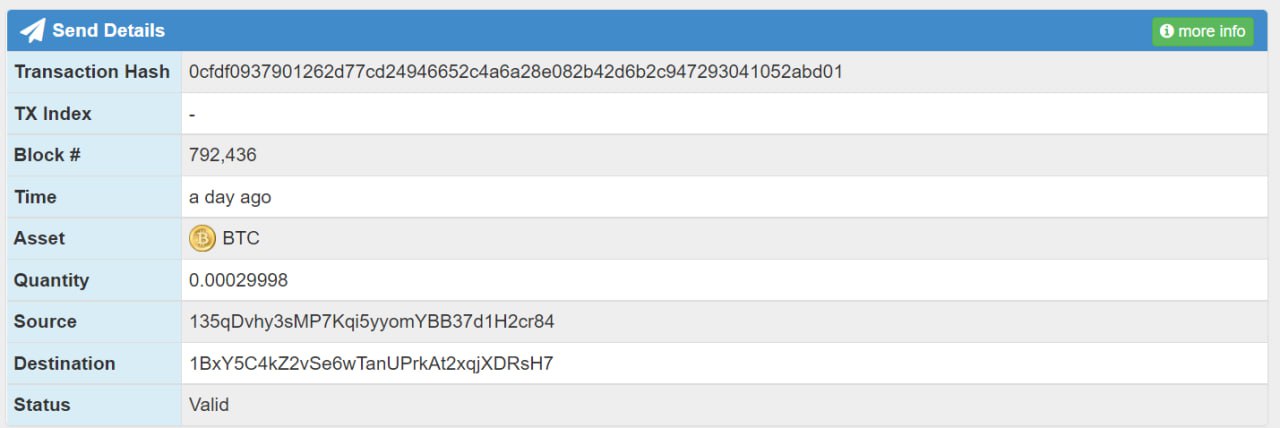
Task: Select the transaction hash value
Action: (516, 72)
